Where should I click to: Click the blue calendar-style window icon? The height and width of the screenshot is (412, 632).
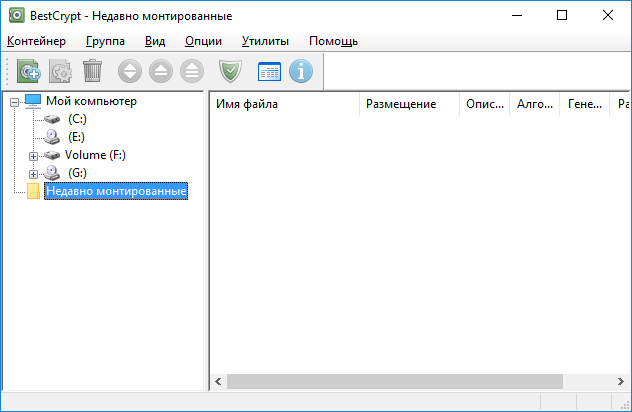pyautogui.click(x=269, y=71)
